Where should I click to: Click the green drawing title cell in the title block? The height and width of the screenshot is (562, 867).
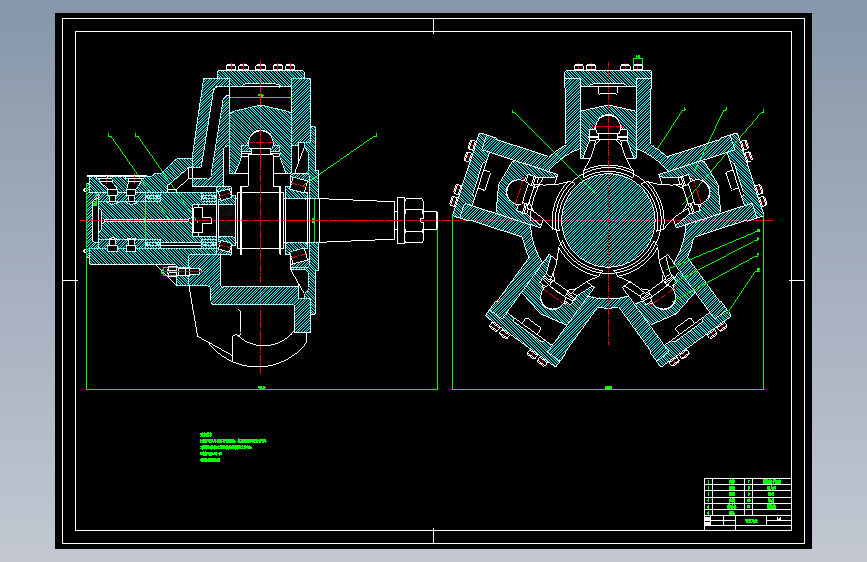click(x=751, y=521)
